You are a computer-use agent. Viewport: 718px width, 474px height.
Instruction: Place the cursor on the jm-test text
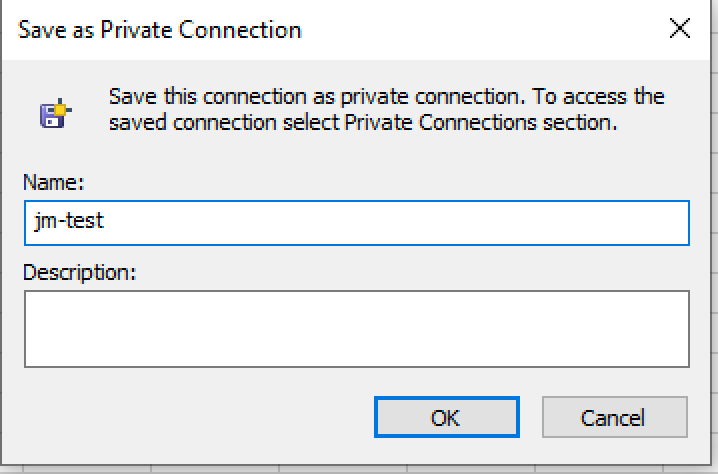69,221
